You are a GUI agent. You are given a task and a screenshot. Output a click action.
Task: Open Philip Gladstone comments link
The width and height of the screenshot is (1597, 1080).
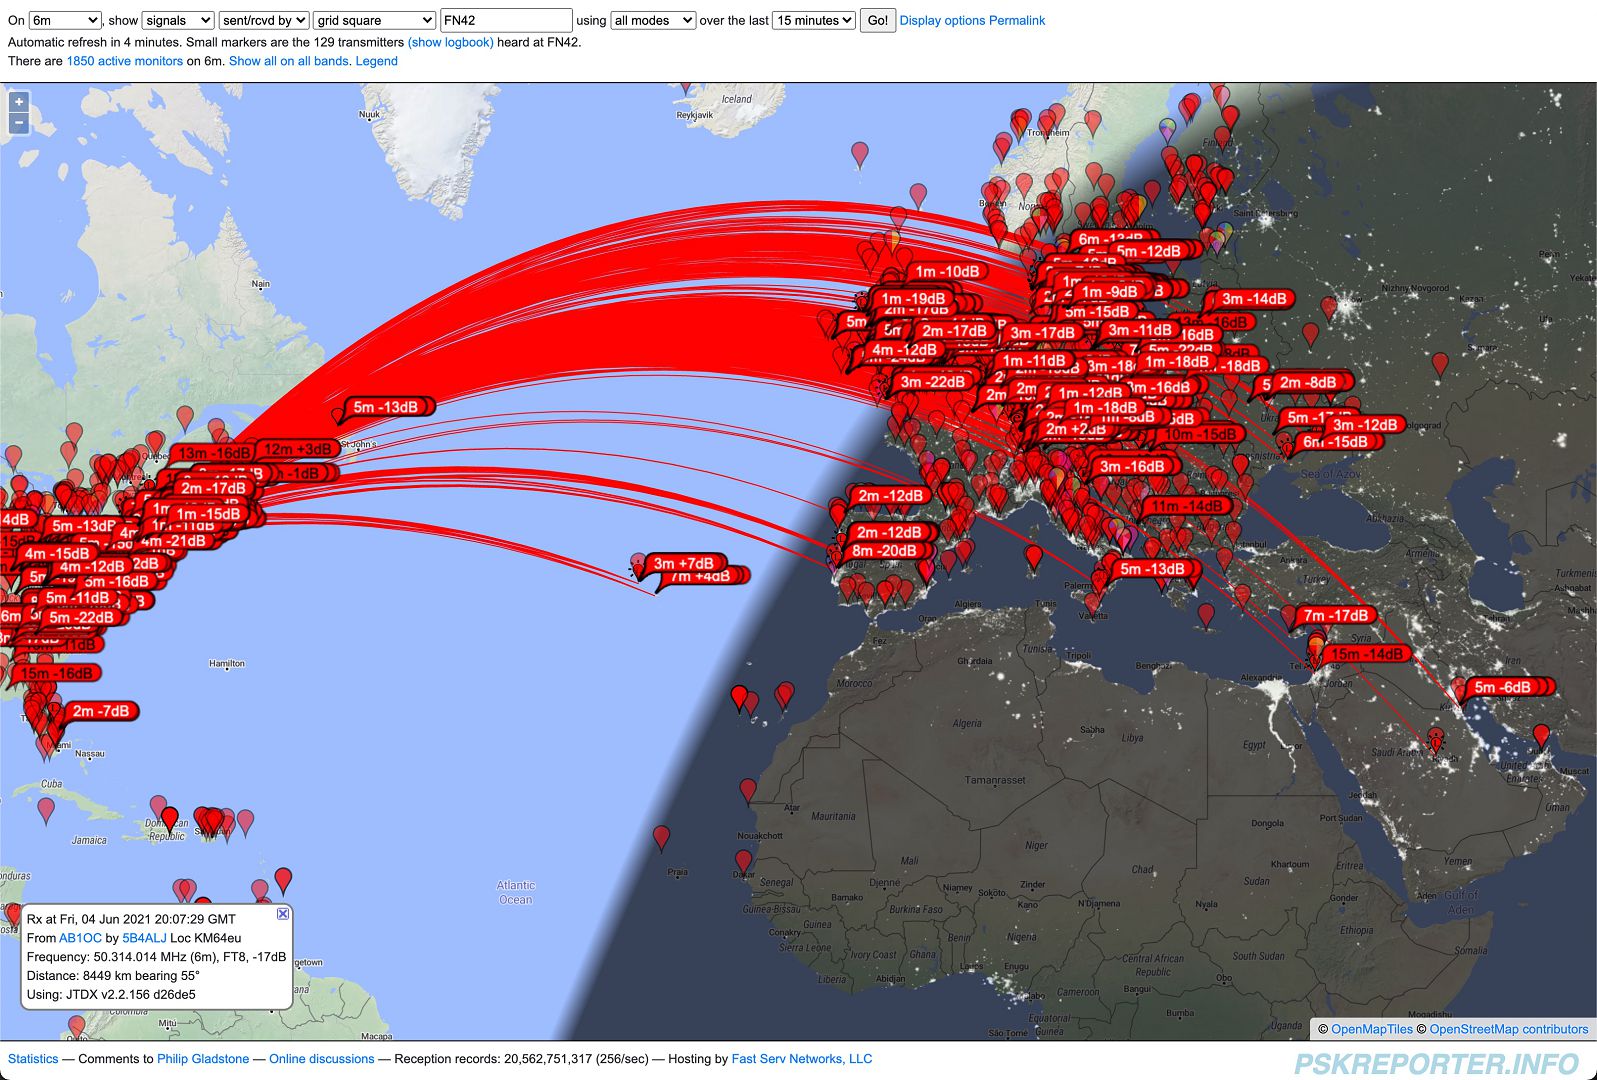tap(203, 1059)
